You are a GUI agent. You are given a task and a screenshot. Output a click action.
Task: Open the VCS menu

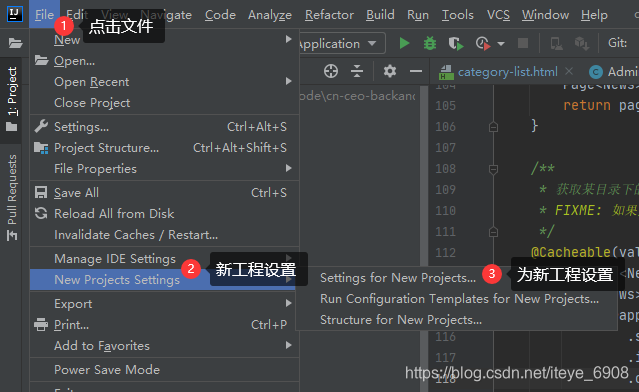(498, 15)
